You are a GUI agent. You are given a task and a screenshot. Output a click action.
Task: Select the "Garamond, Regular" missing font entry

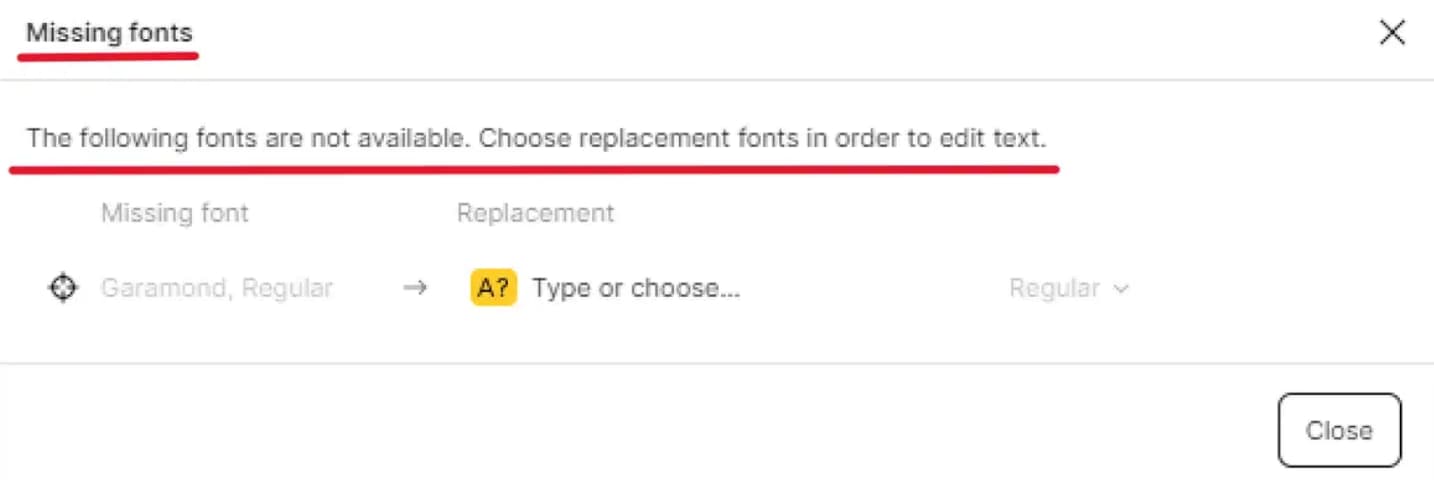click(217, 288)
